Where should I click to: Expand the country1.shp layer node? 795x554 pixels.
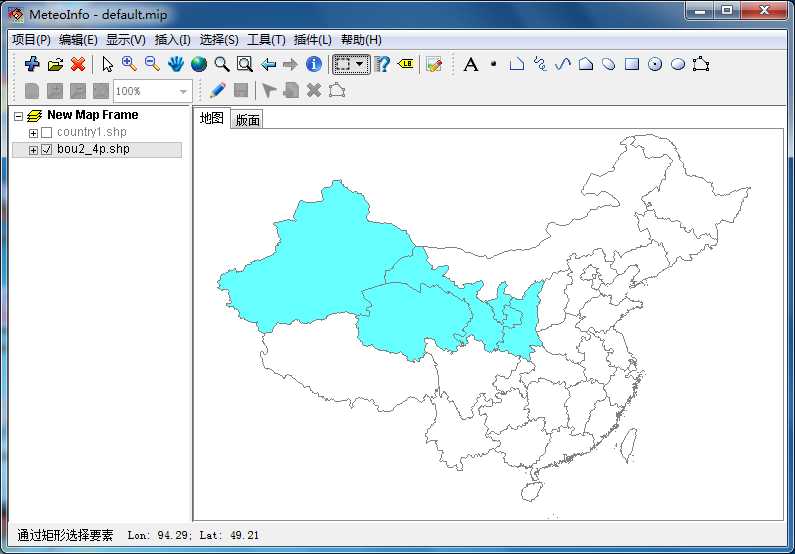tap(33, 133)
